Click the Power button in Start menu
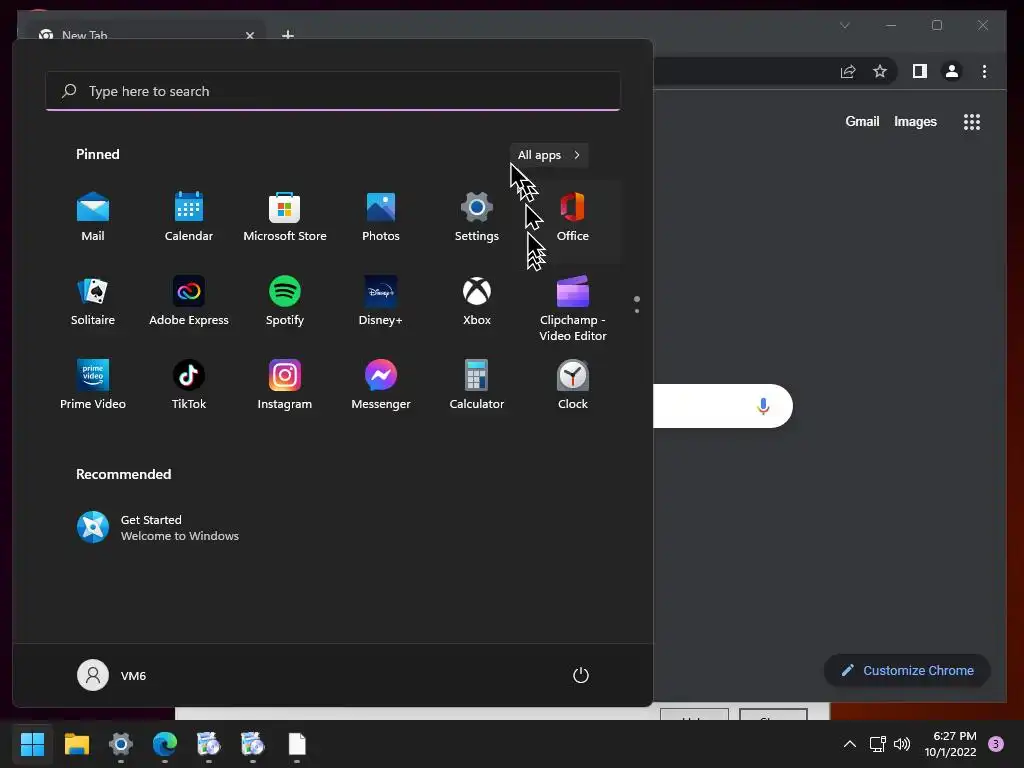 coord(581,675)
